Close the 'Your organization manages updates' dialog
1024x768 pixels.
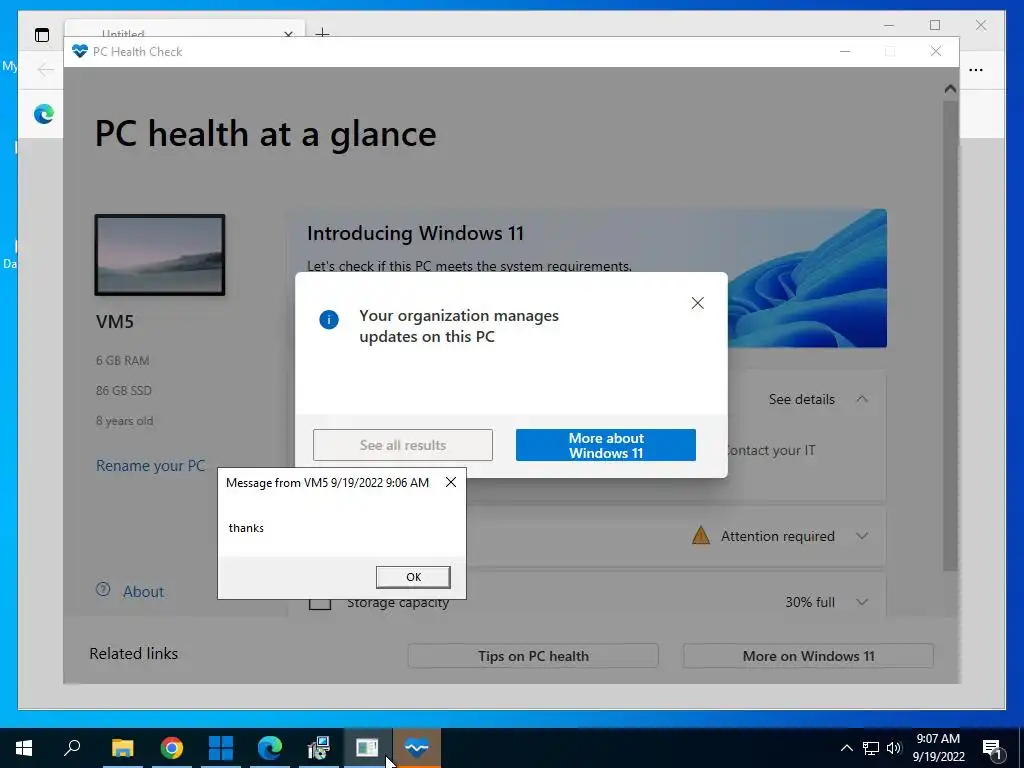pos(697,303)
